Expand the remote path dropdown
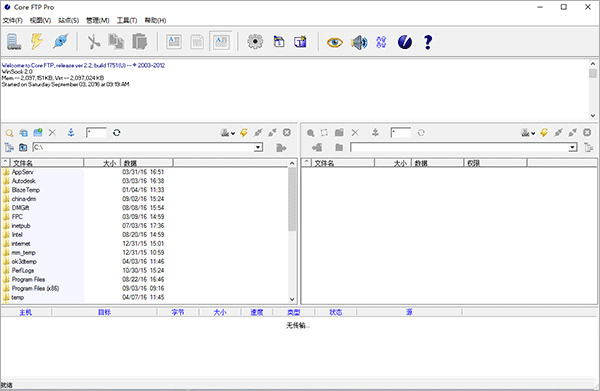The image size is (600, 391). coord(573,147)
